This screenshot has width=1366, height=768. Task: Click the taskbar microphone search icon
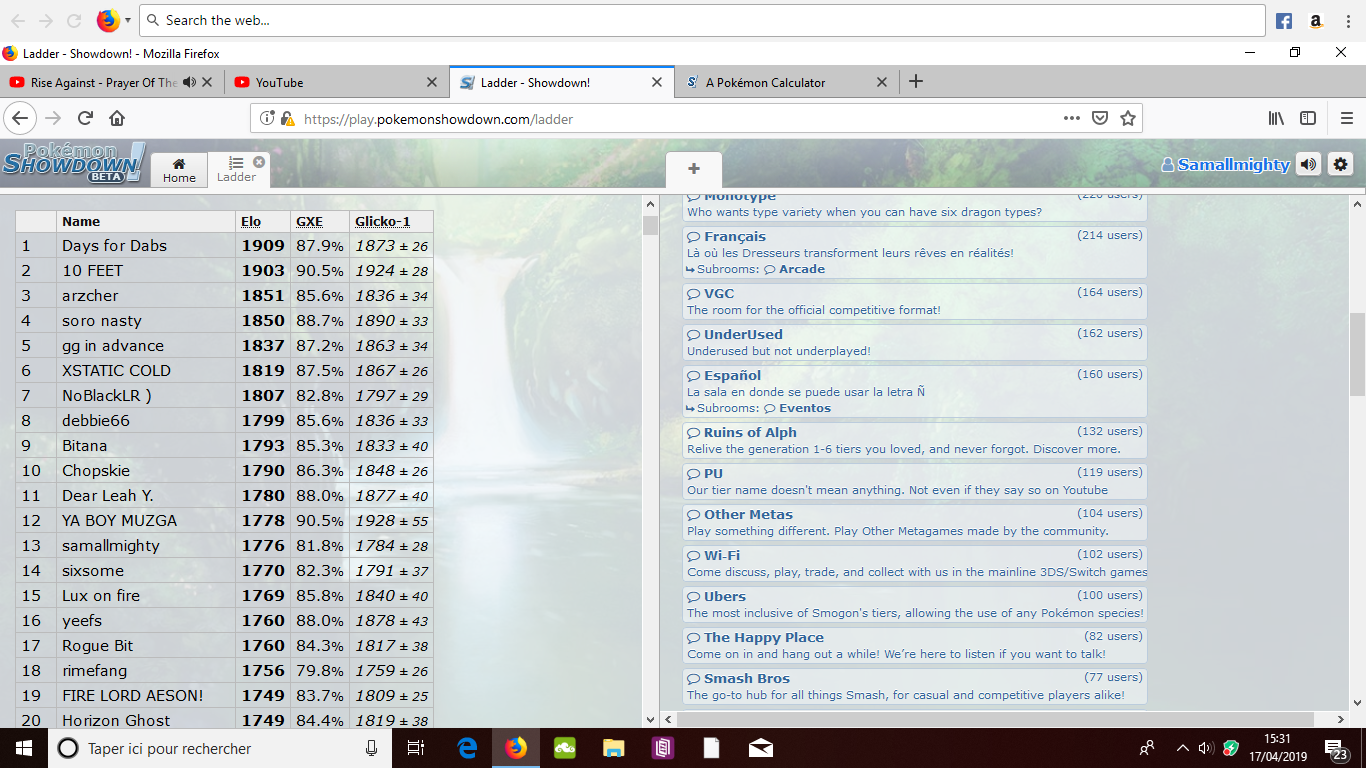click(372, 748)
